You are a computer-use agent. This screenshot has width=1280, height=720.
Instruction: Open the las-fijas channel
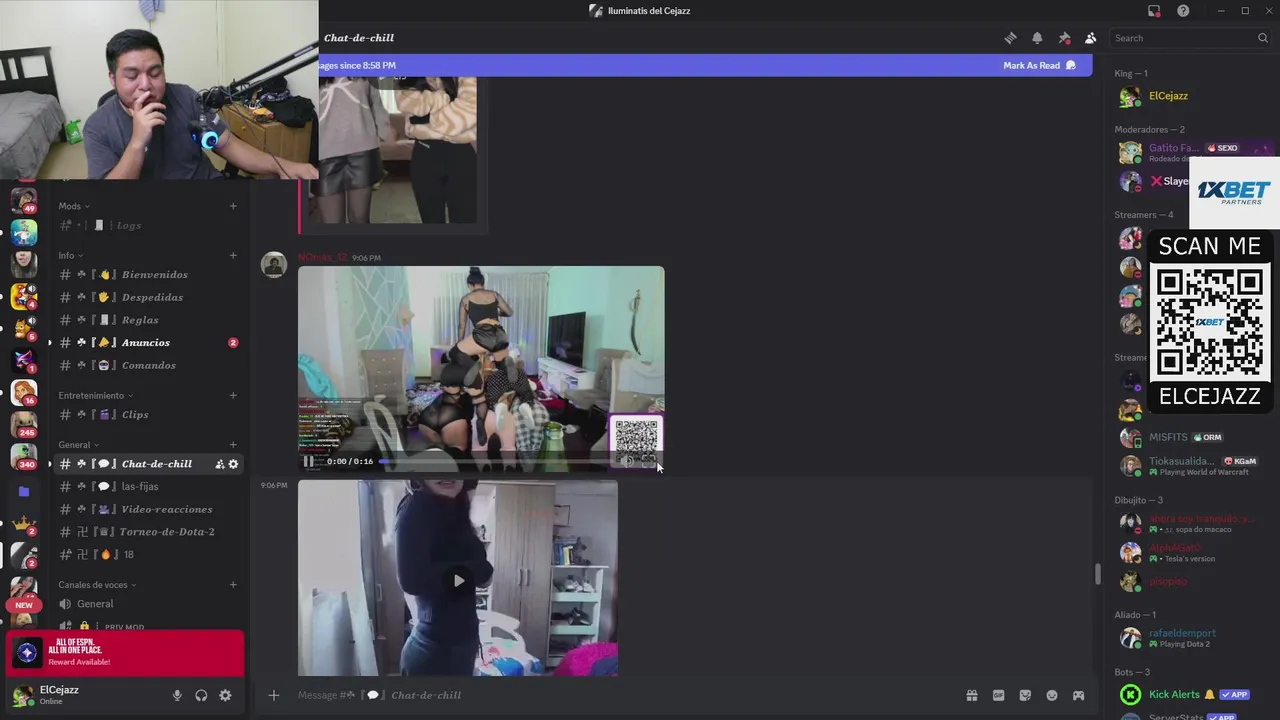[x=148, y=486]
